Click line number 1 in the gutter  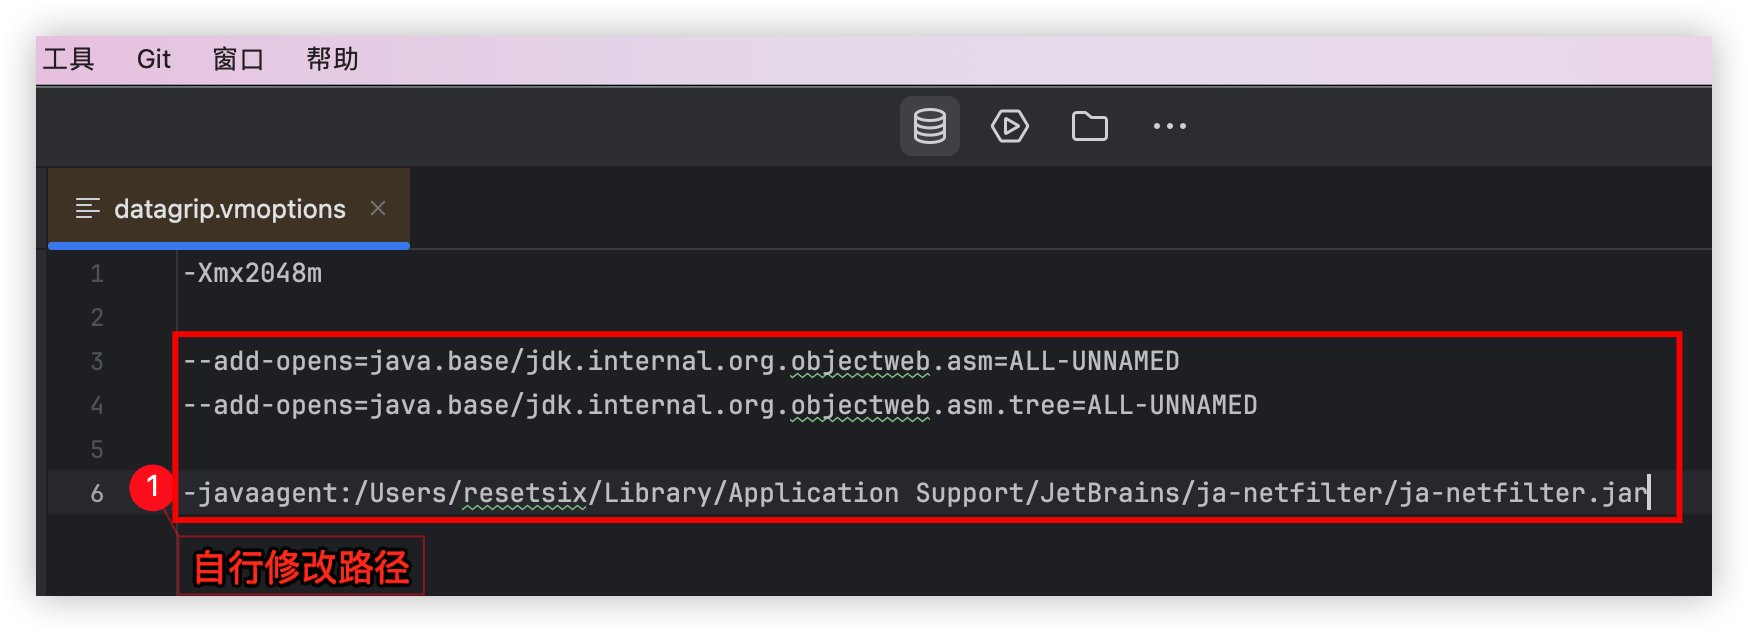(97, 274)
